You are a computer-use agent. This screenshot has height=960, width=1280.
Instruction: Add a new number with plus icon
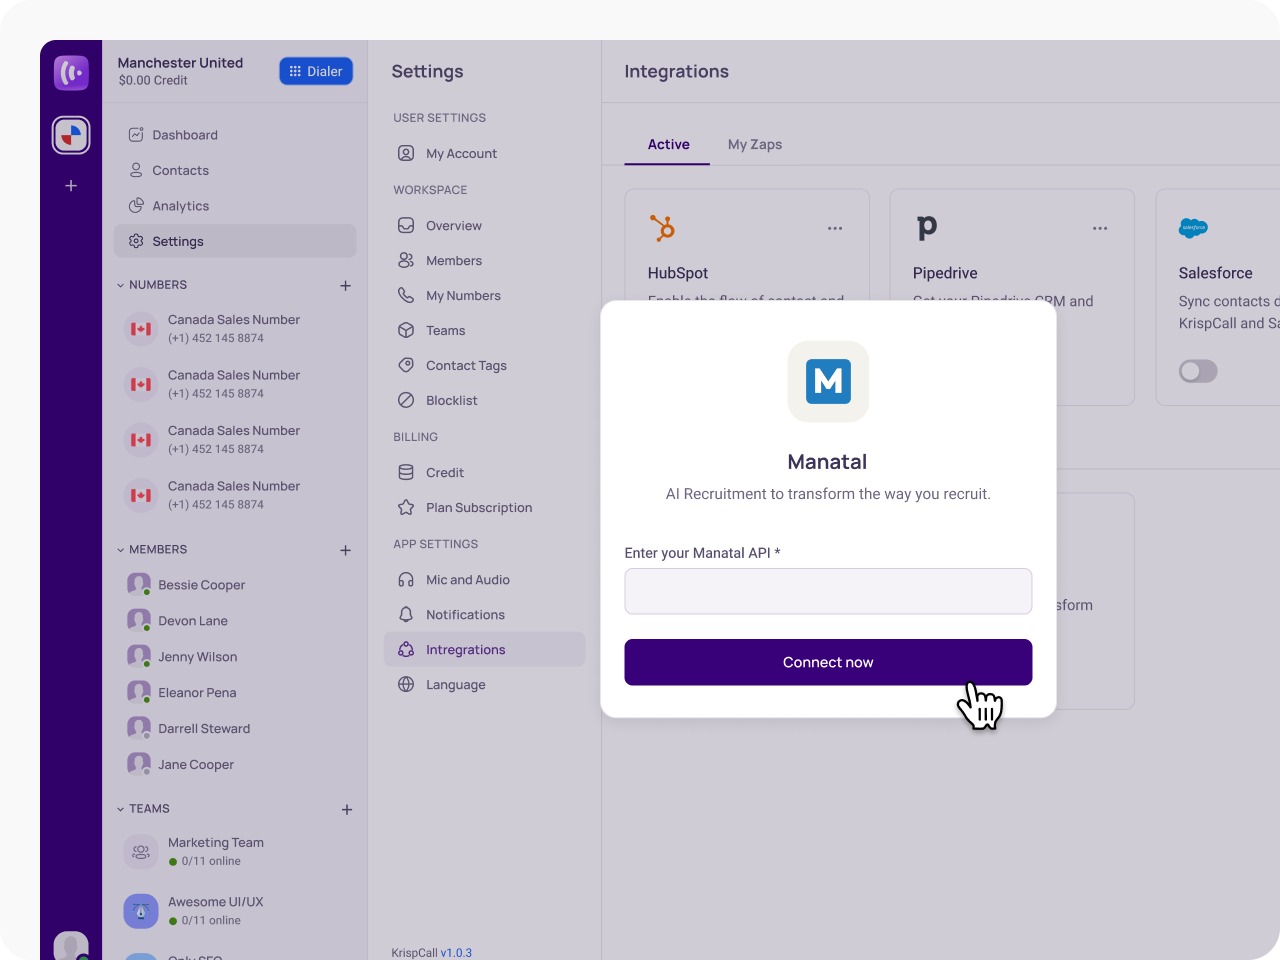click(346, 285)
